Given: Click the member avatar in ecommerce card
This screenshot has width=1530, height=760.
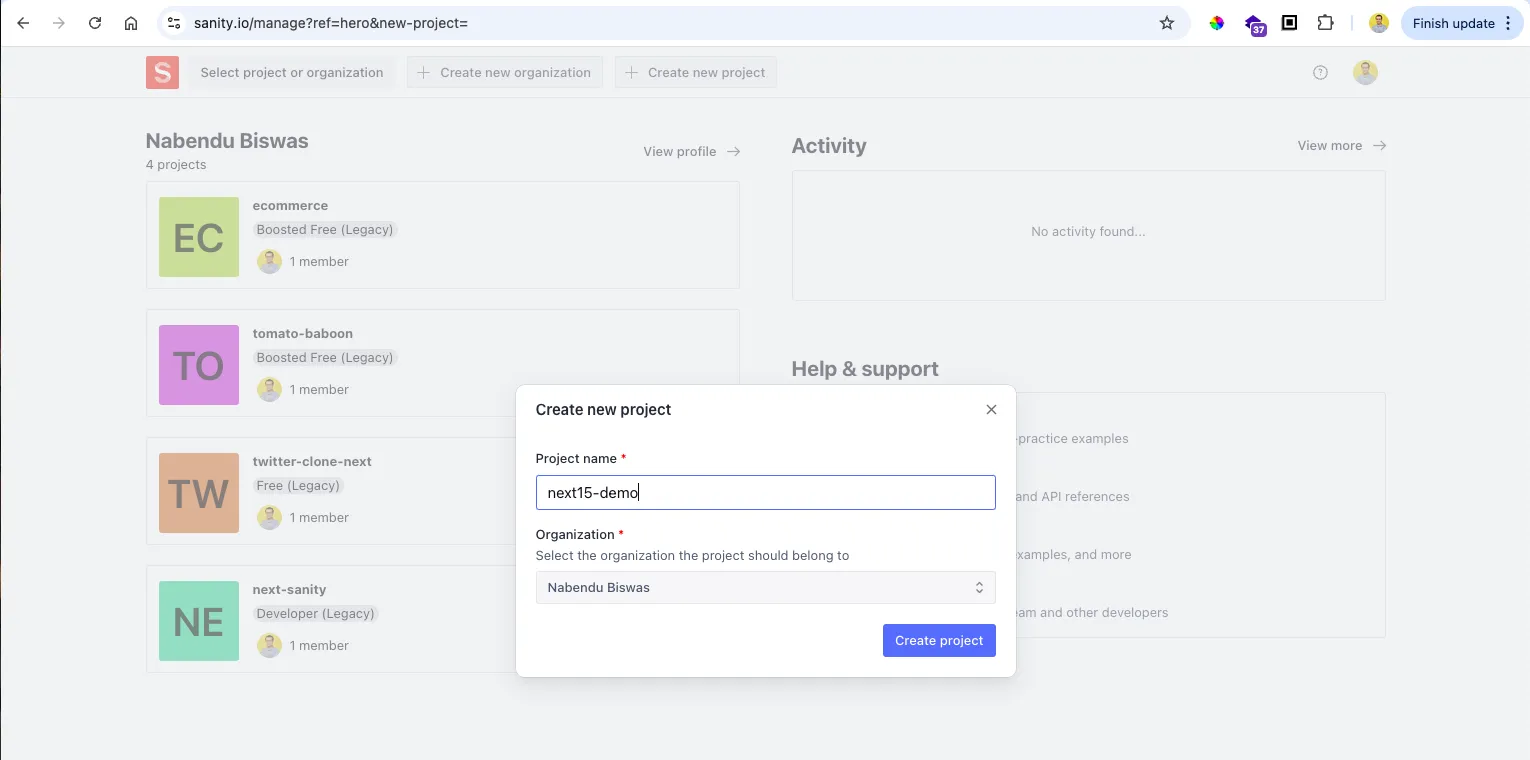Looking at the screenshot, I should click(269, 261).
